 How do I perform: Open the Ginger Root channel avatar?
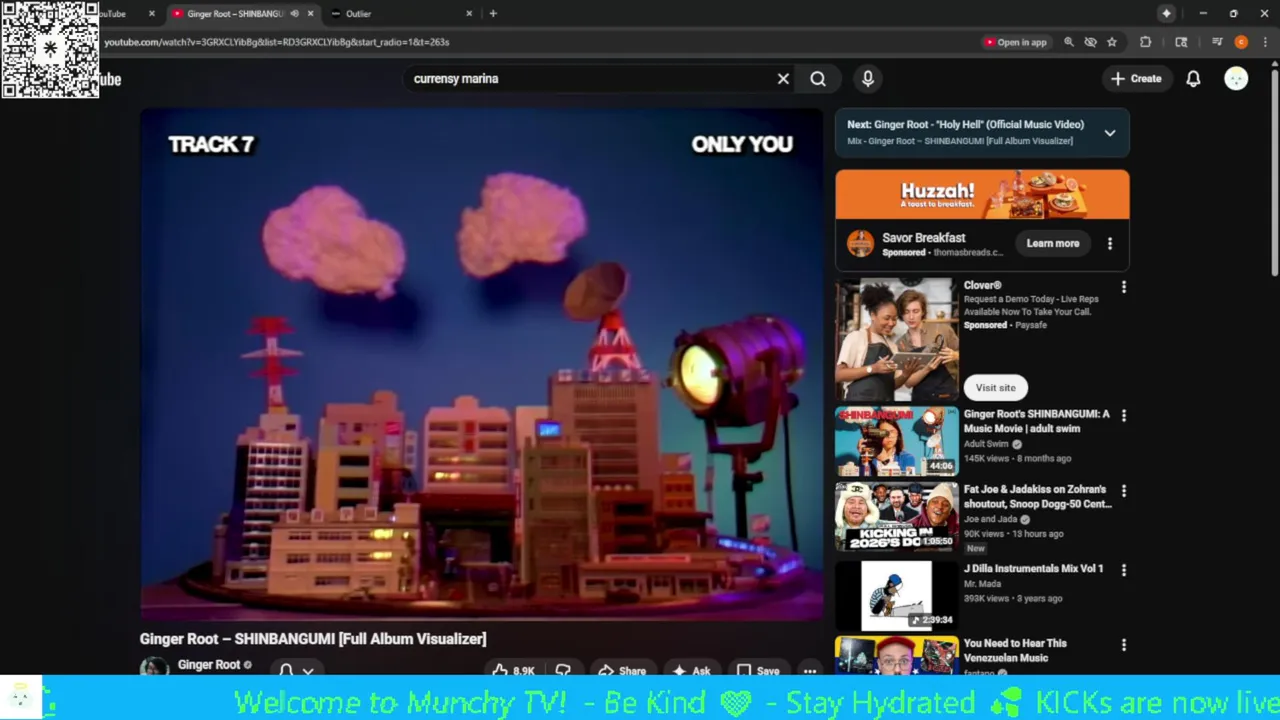[154, 667]
